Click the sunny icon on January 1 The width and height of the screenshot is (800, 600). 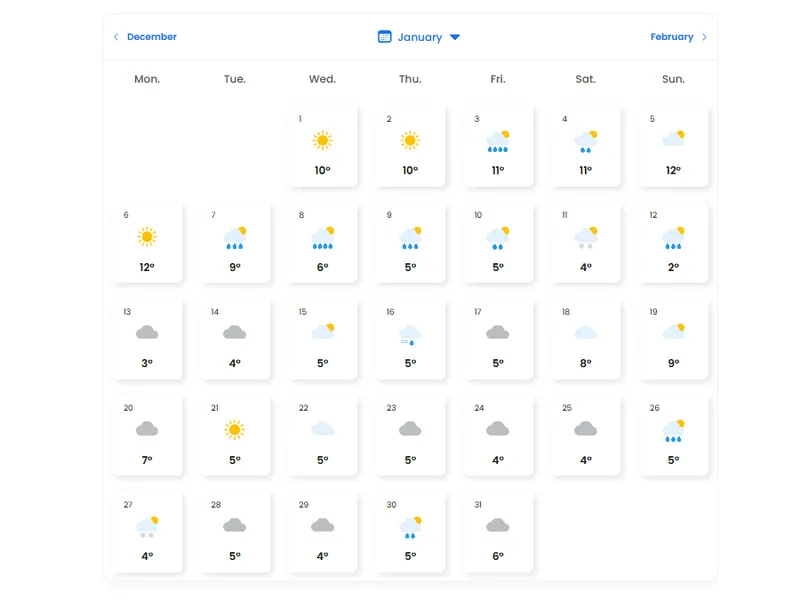322,141
